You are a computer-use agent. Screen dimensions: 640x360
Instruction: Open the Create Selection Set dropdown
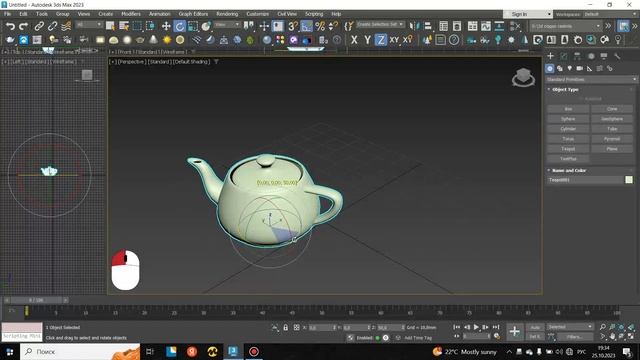click(x=380, y=24)
